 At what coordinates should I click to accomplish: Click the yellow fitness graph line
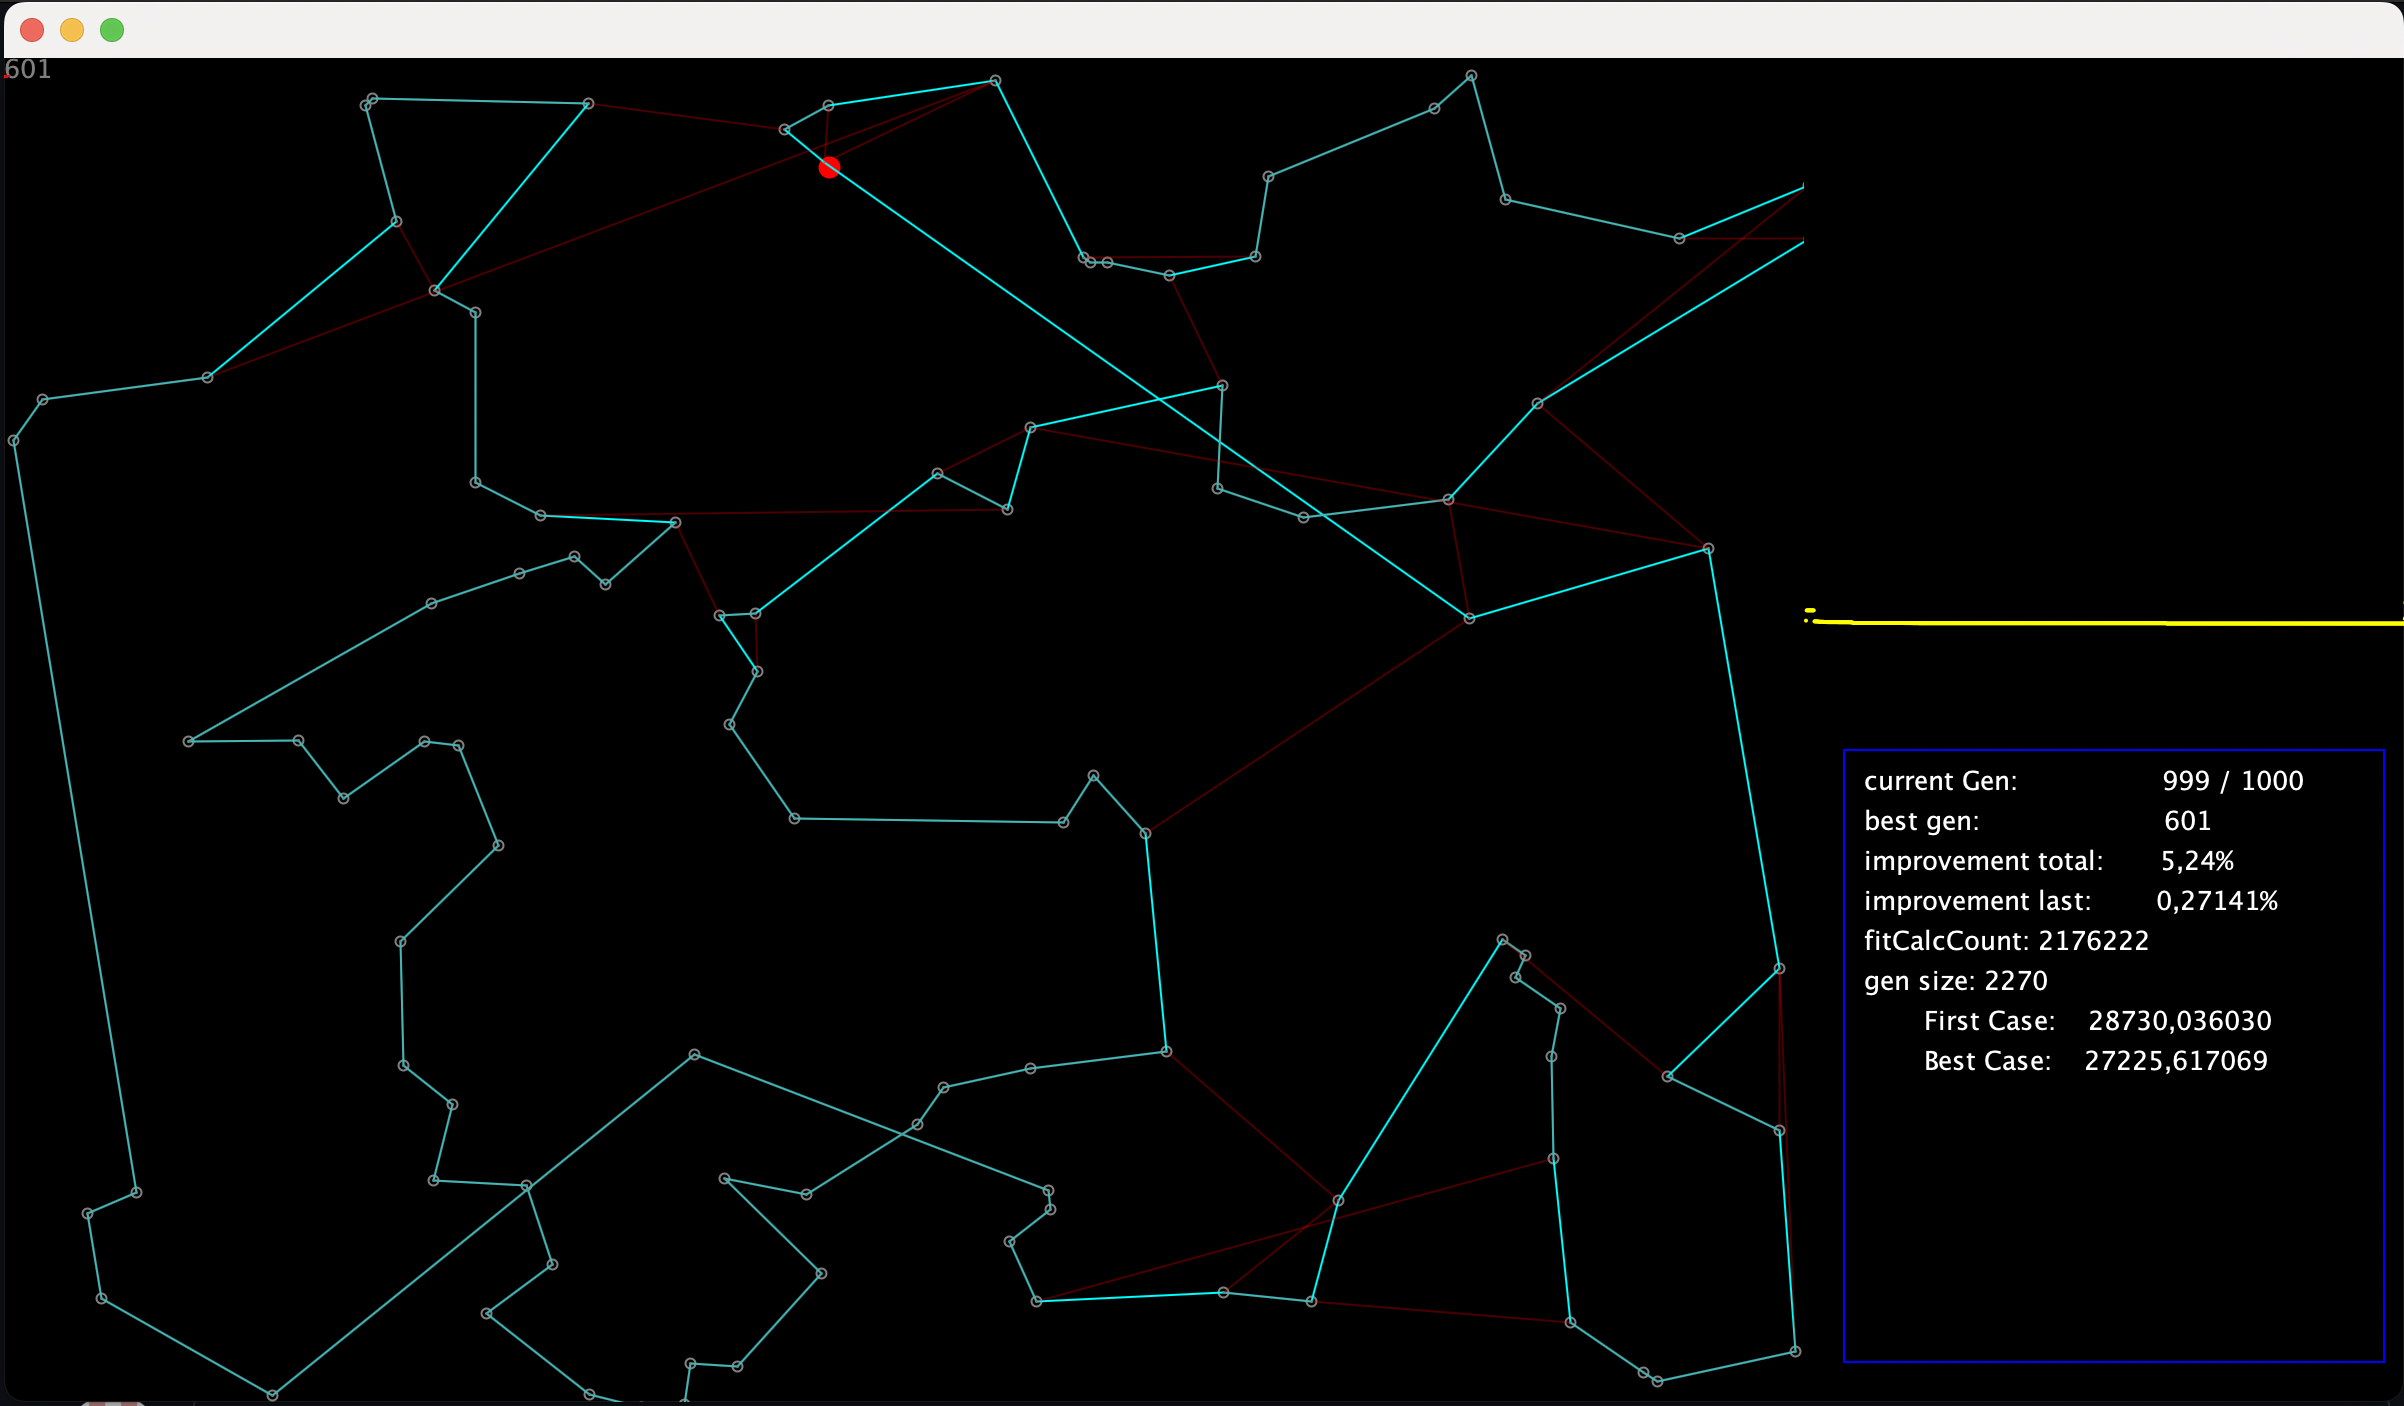2100,622
